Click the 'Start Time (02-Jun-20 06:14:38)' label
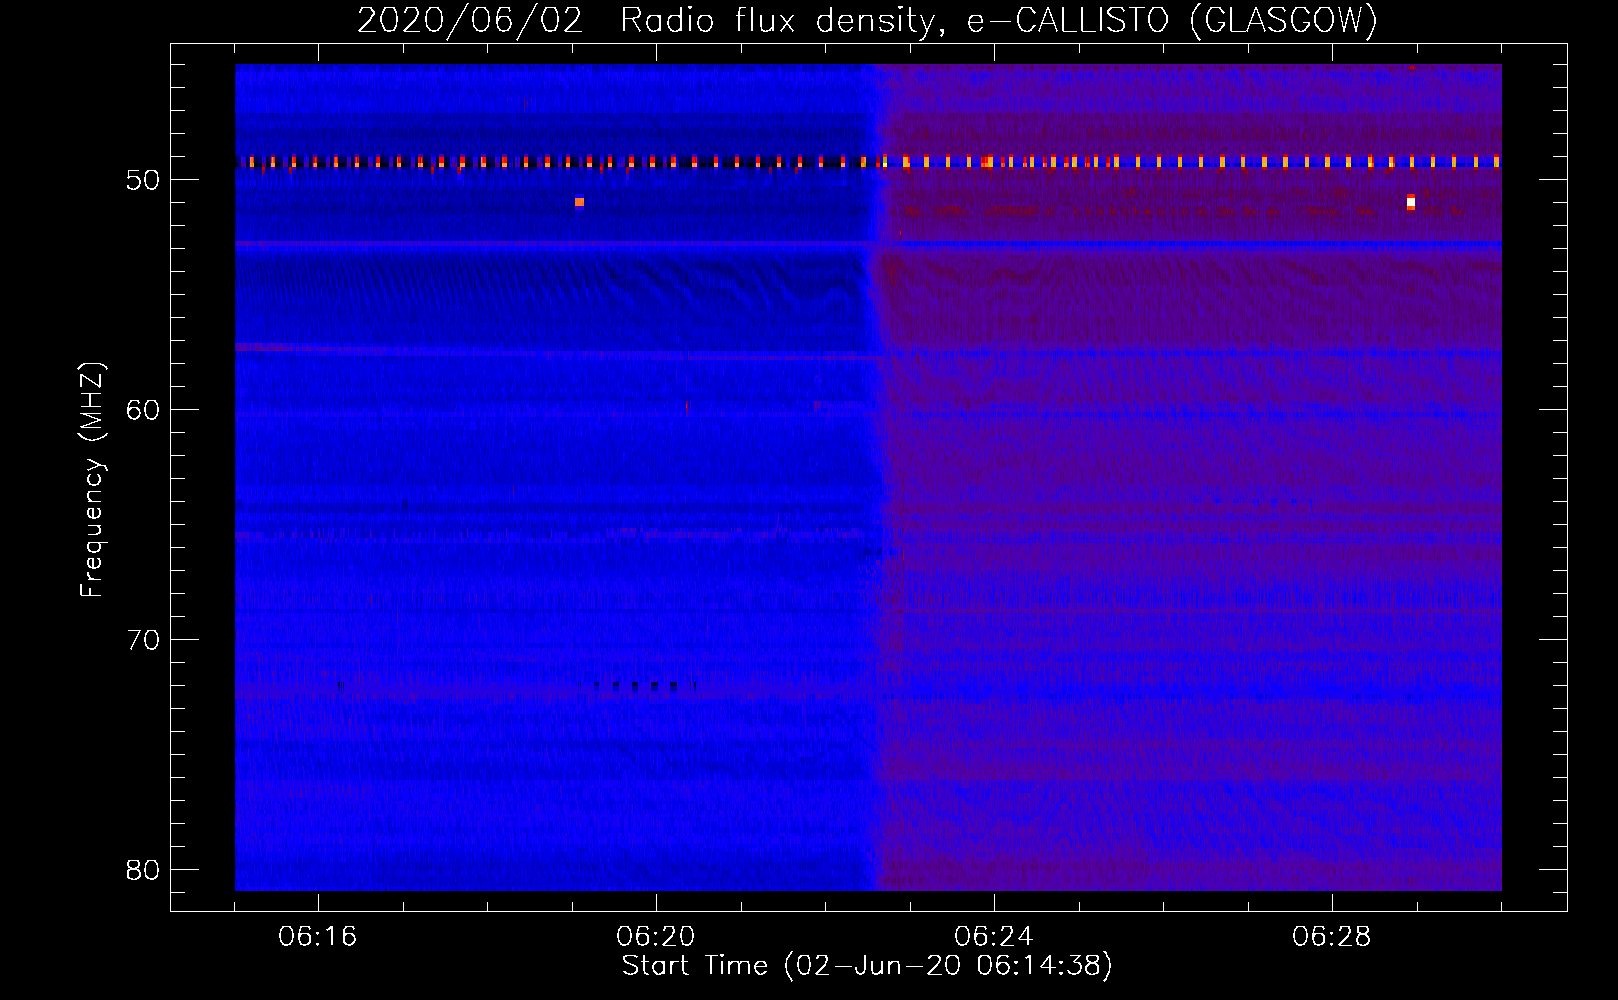The height and width of the screenshot is (1000, 1618). [867, 966]
